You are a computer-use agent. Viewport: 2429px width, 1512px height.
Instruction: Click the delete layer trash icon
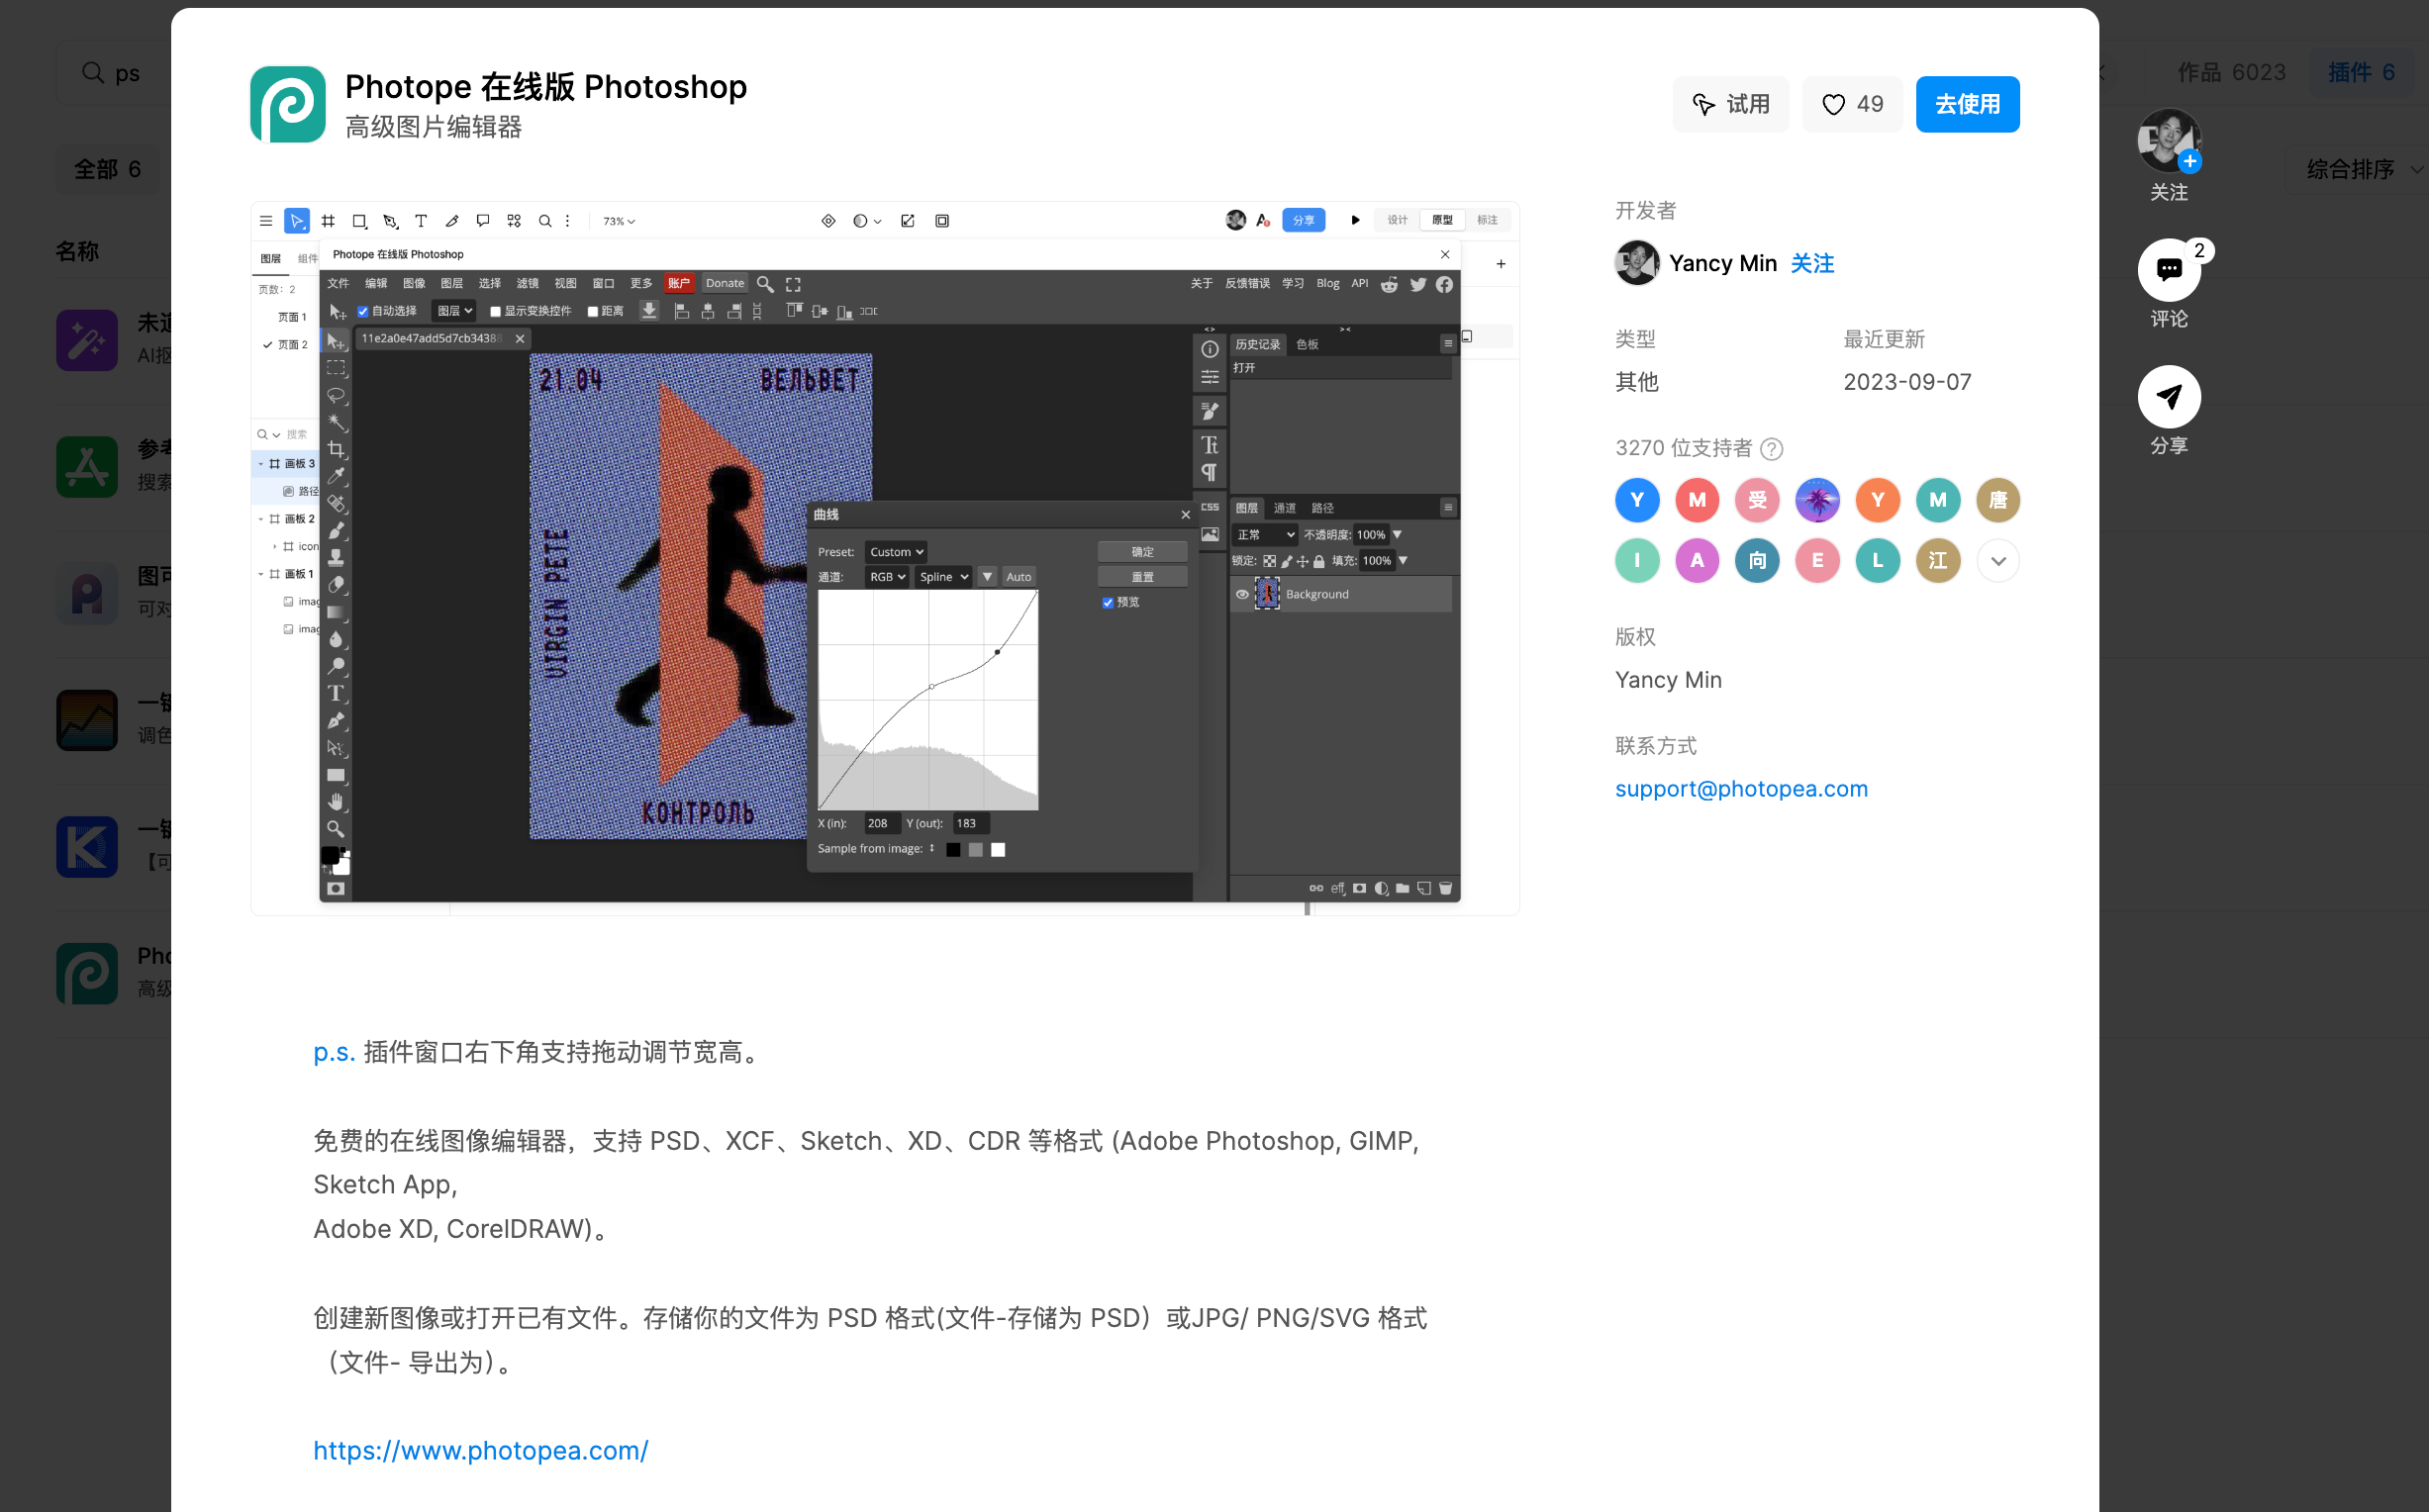tap(1445, 888)
